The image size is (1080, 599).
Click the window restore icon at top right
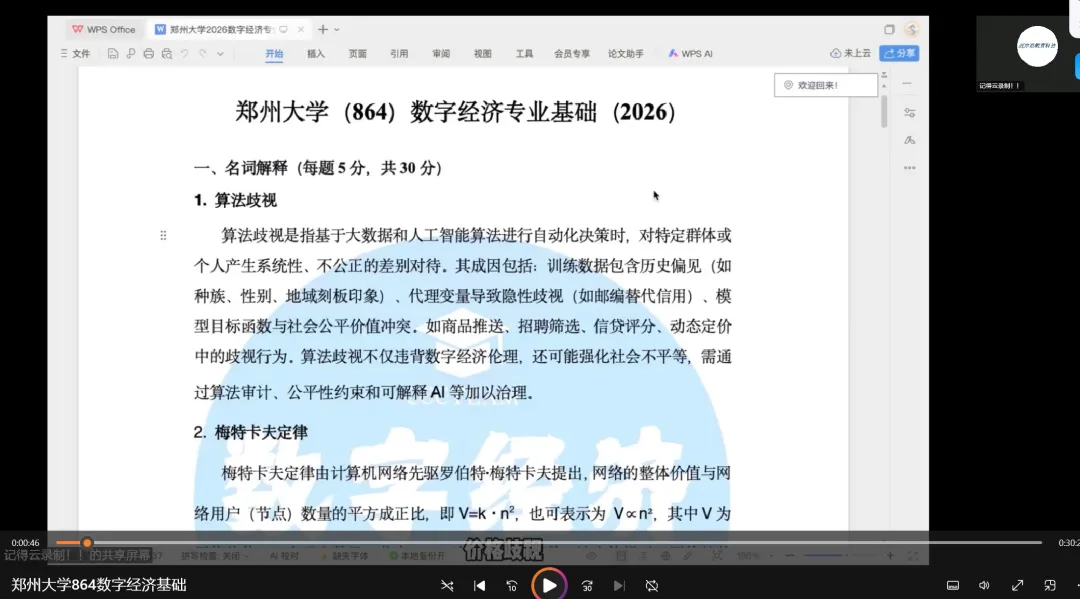(889, 30)
